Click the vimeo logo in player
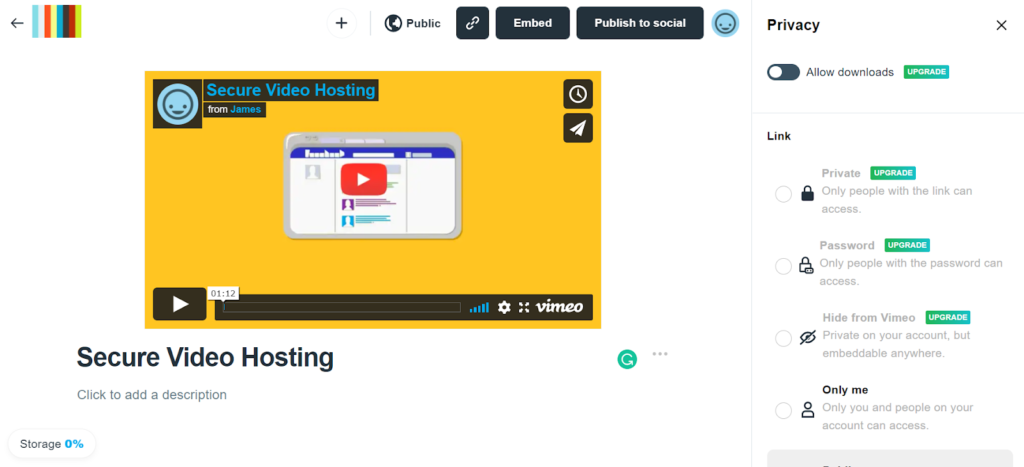The height and width of the screenshot is (467, 1024). pos(560,306)
